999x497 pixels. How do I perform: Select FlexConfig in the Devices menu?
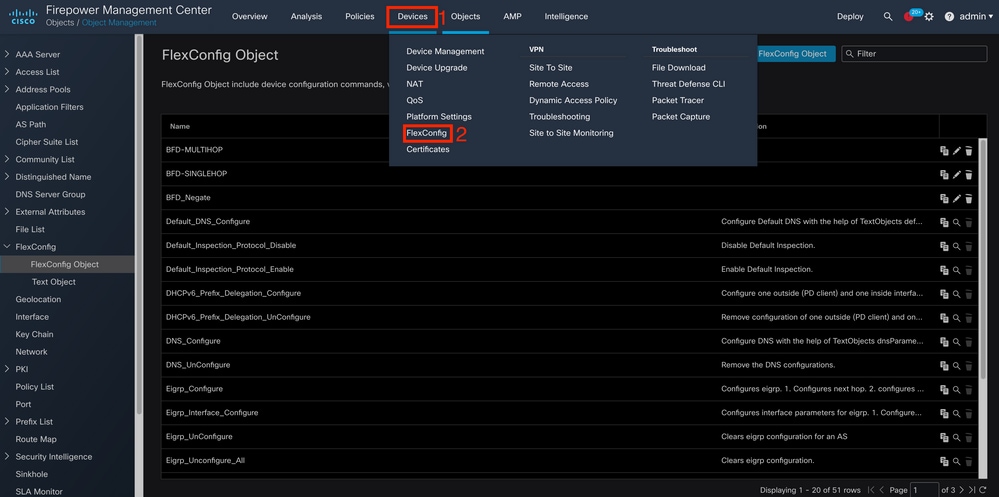(x=426, y=133)
